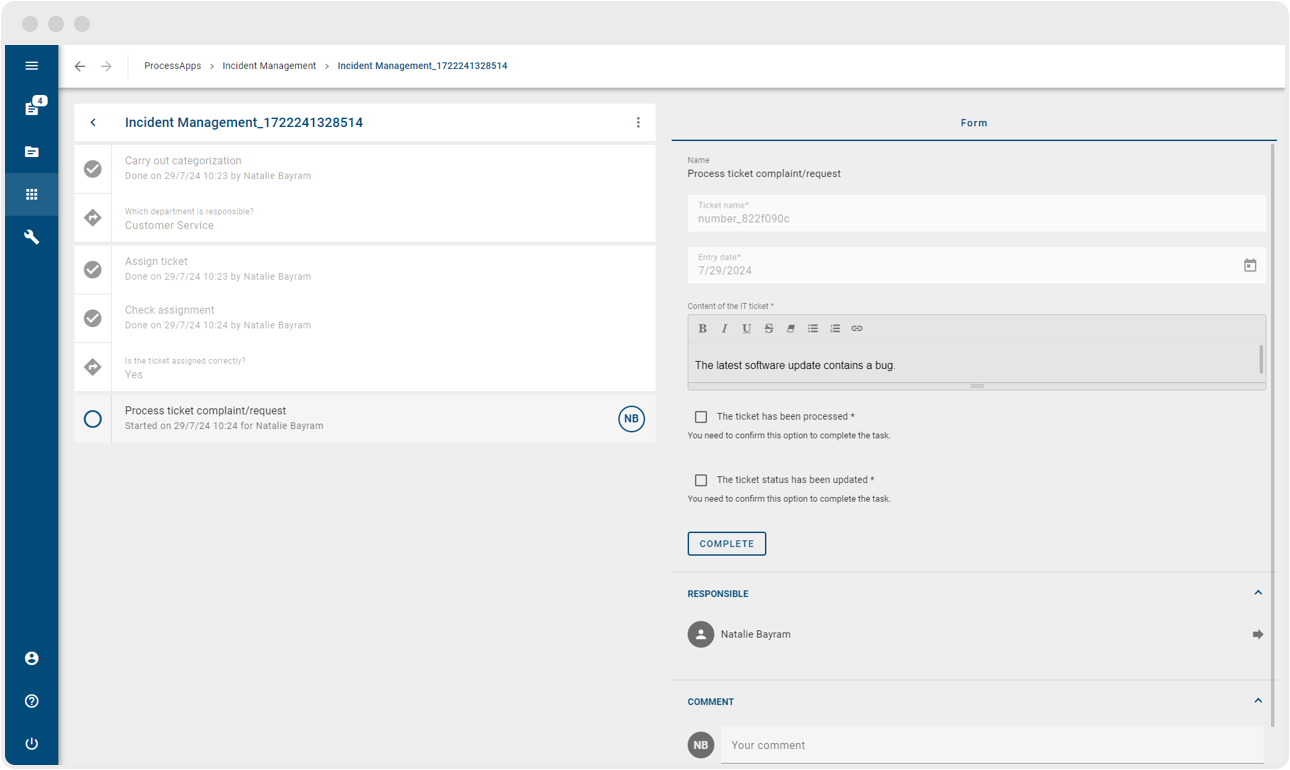The height and width of the screenshot is (770, 1290).
Task: Open the cases folder icon in sidebar
Action: point(32,152)
